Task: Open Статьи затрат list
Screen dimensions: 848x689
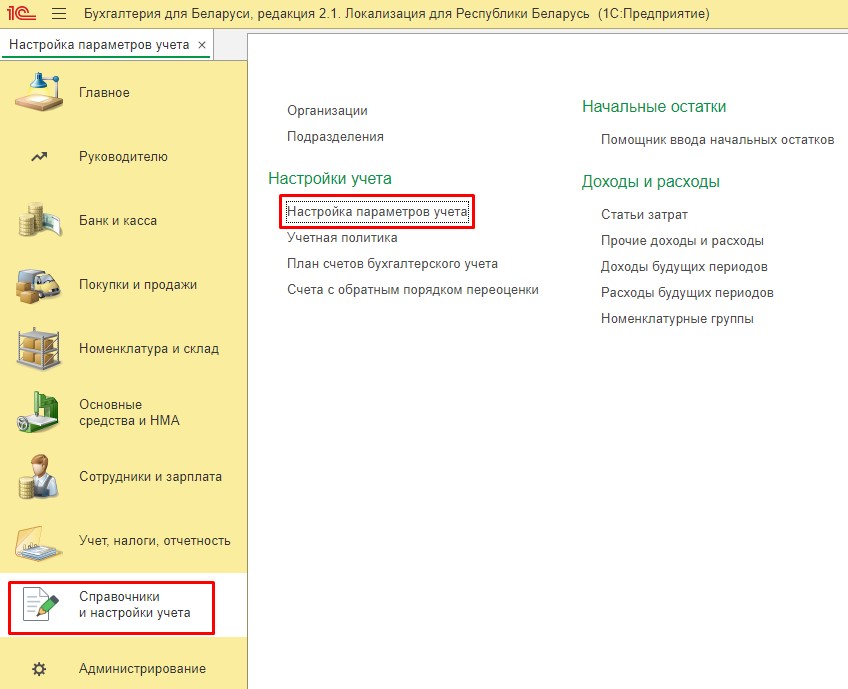Action: coord(644,215)
